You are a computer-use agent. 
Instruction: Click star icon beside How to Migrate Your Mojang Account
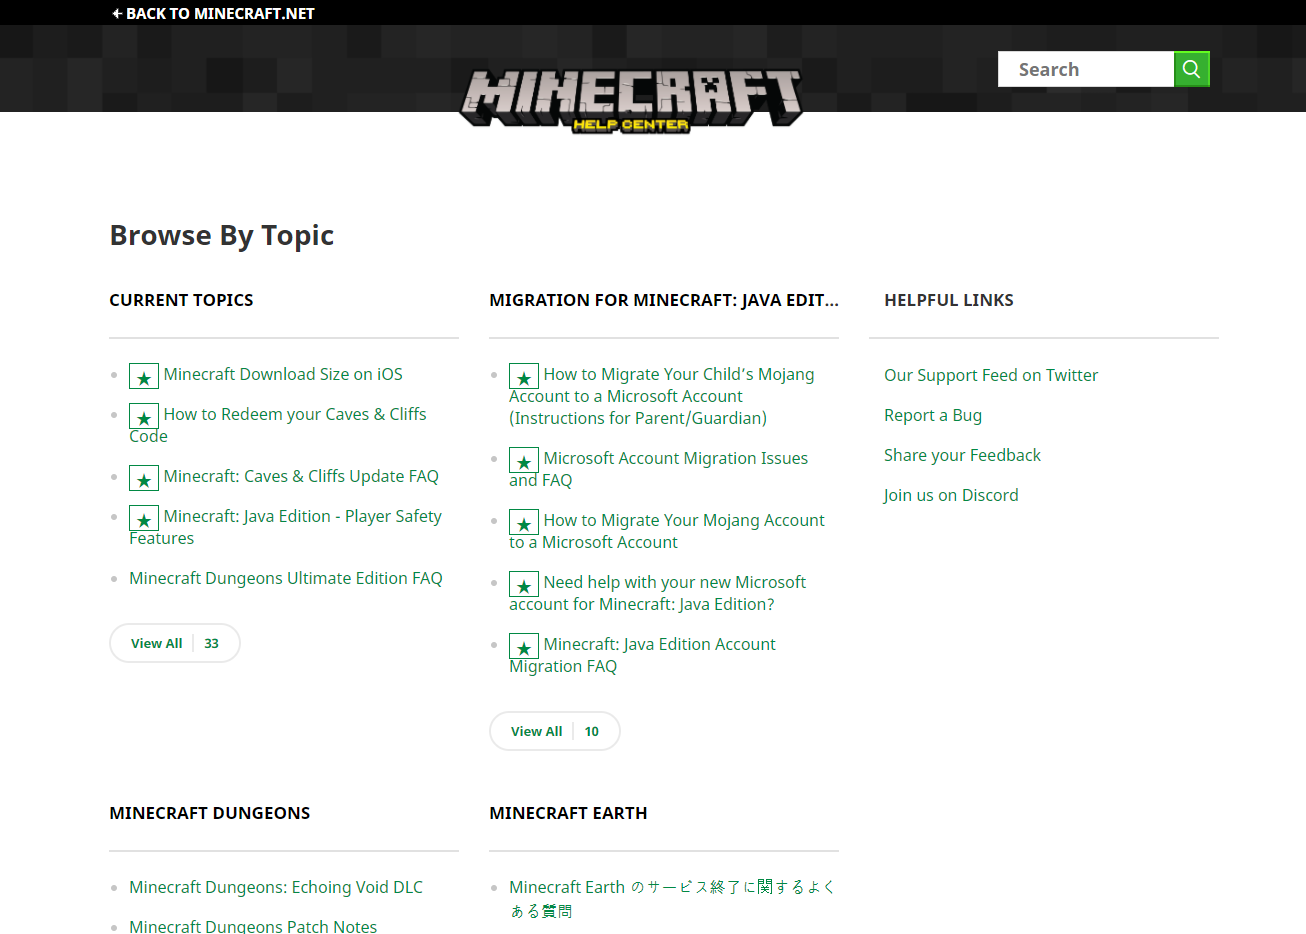pos(524,522)
